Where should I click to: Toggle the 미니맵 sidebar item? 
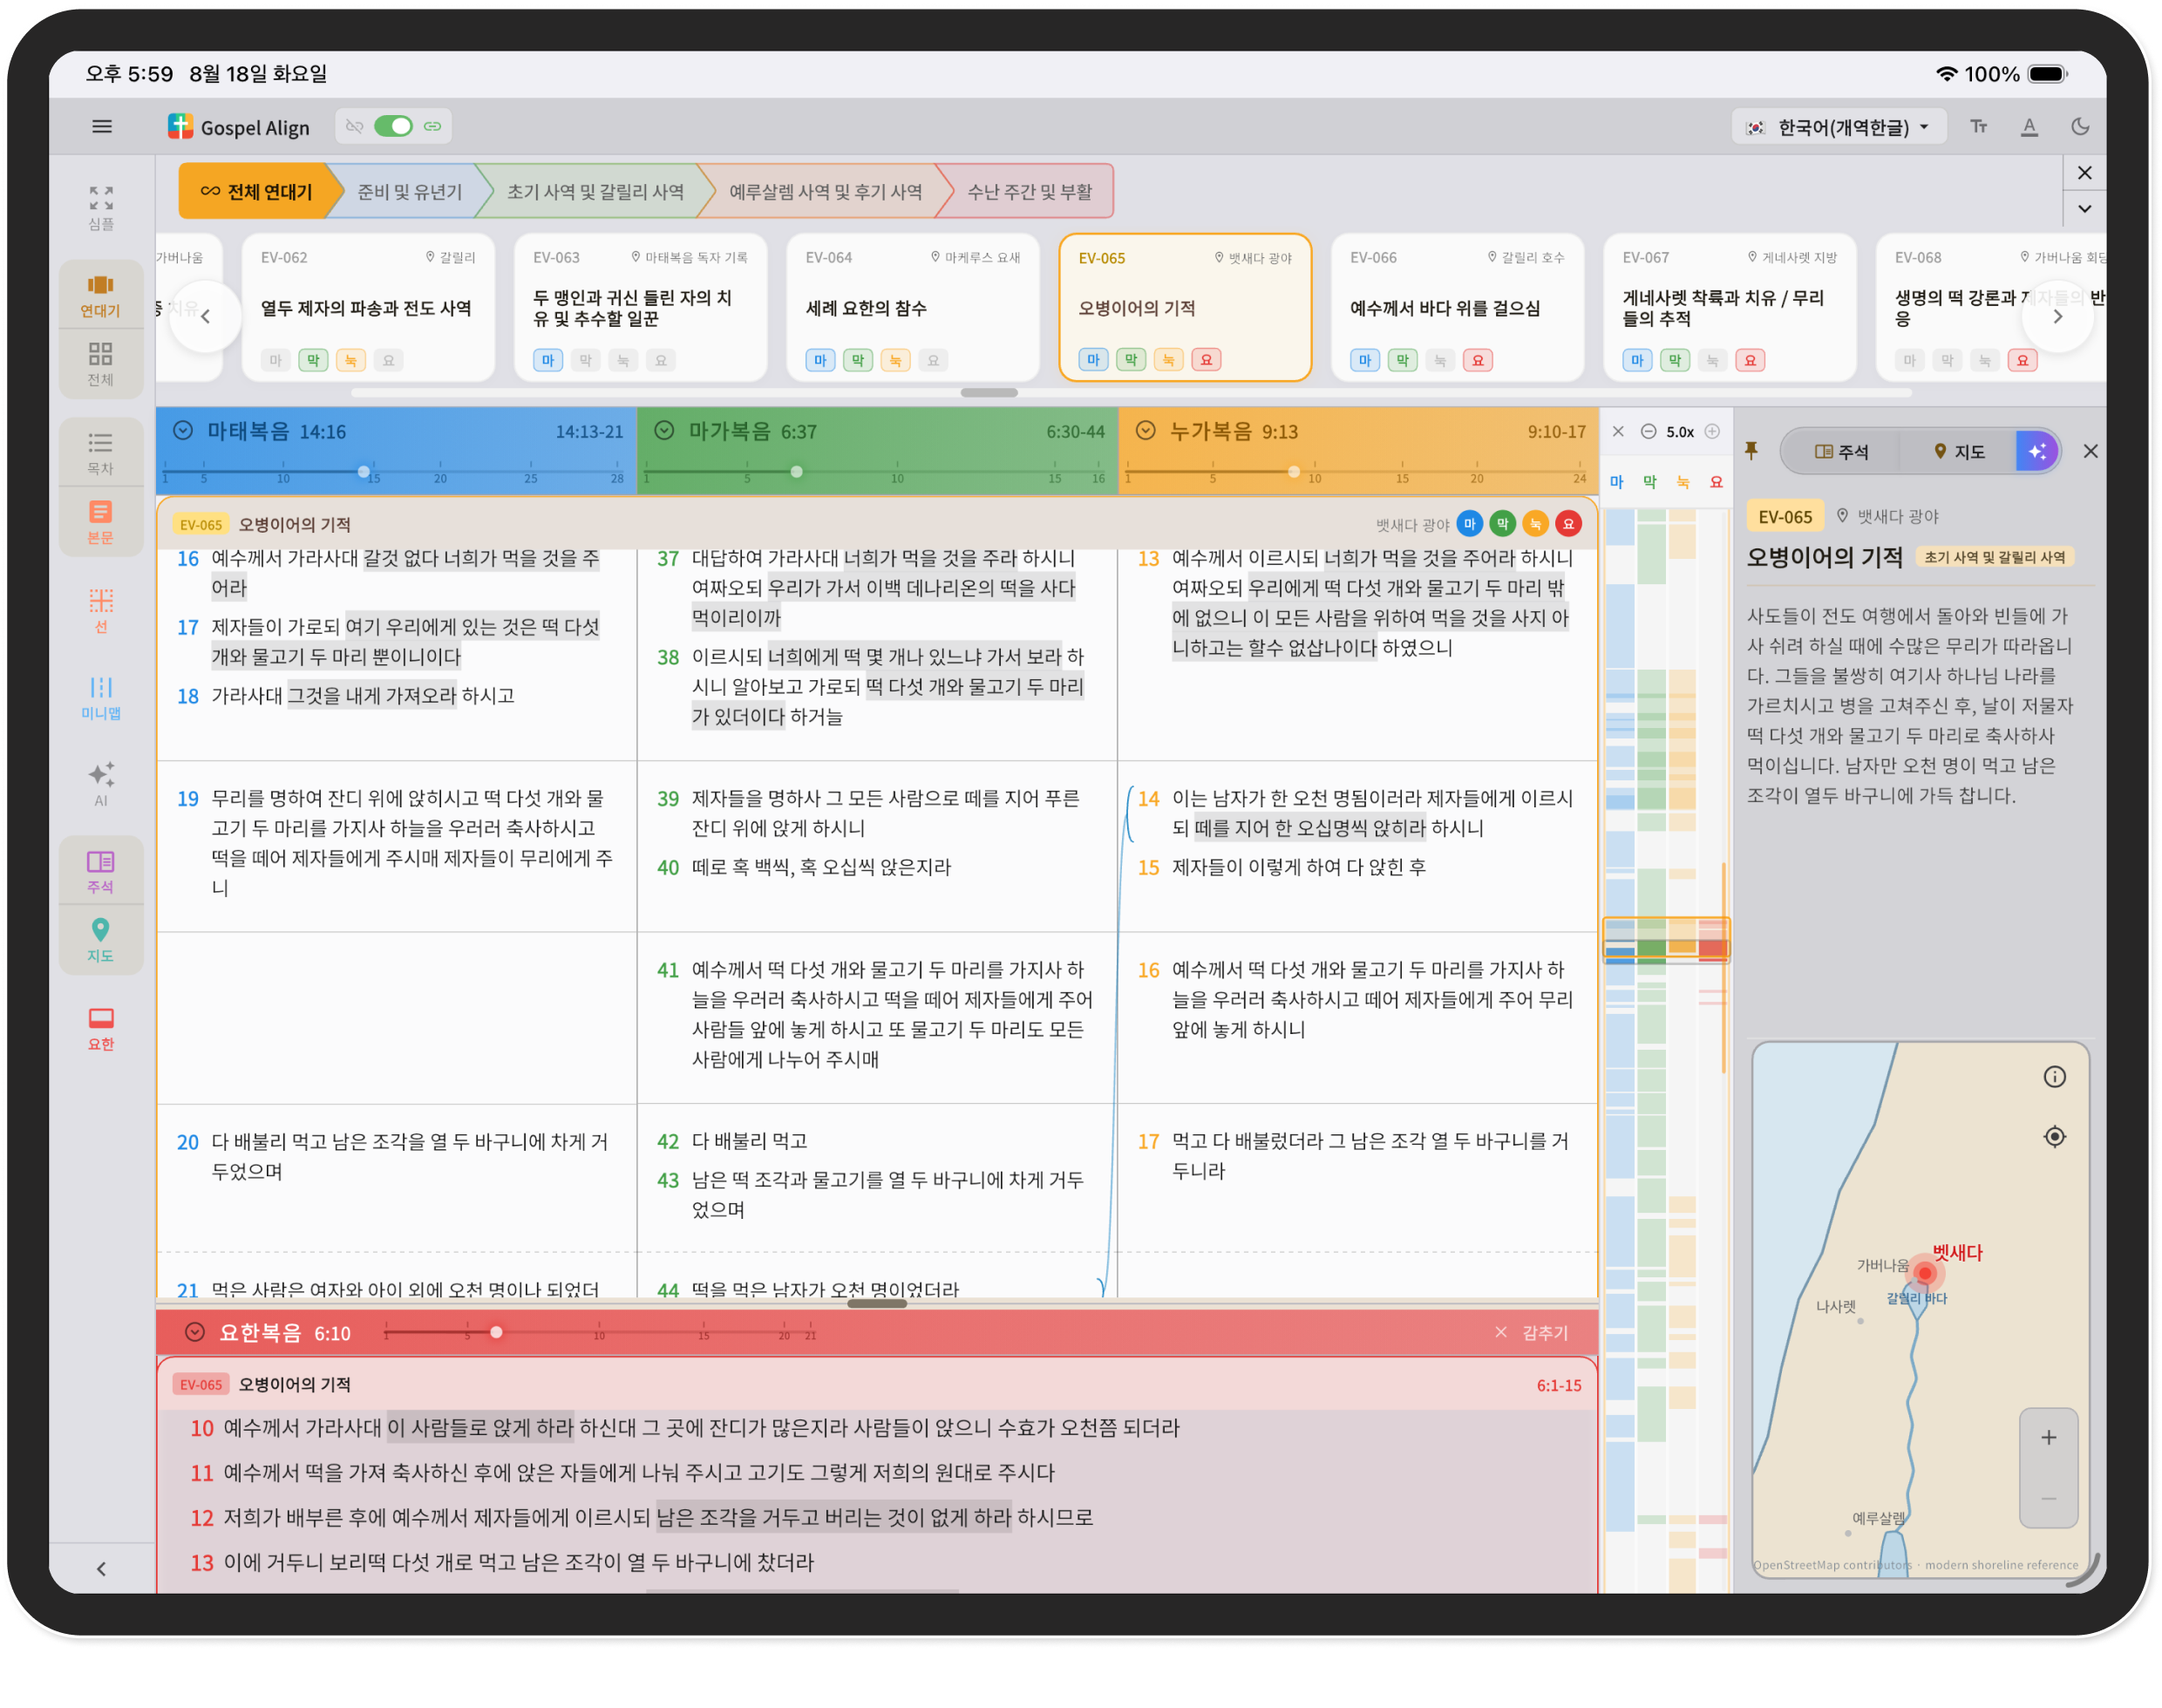pyautogui.click(x=101, y=698)
